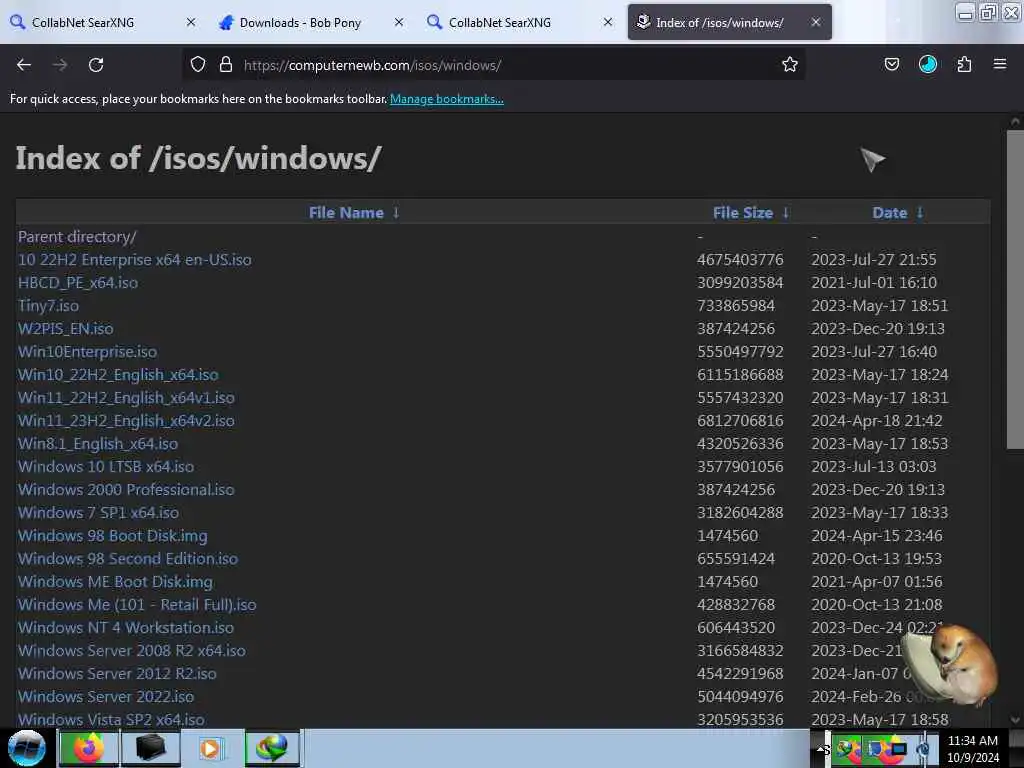Viewport: 1024px width, 768px height.
Task: Download HBCD_PE_x64.iso
Action: click(78, 283)
